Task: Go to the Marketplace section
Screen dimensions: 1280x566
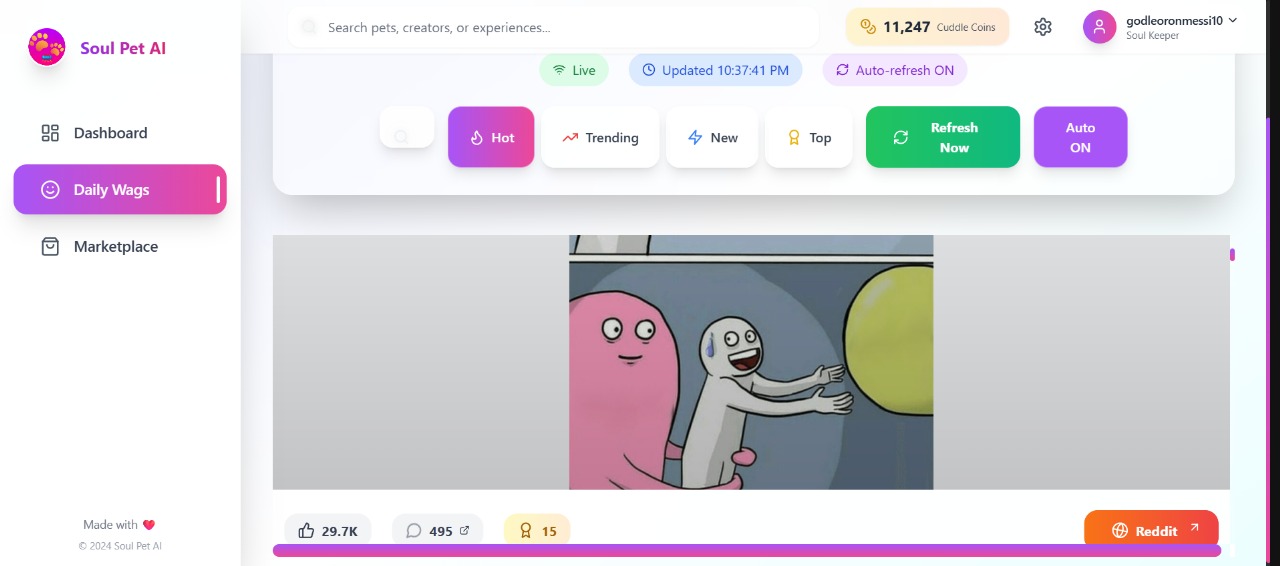Action: point(120,246)
